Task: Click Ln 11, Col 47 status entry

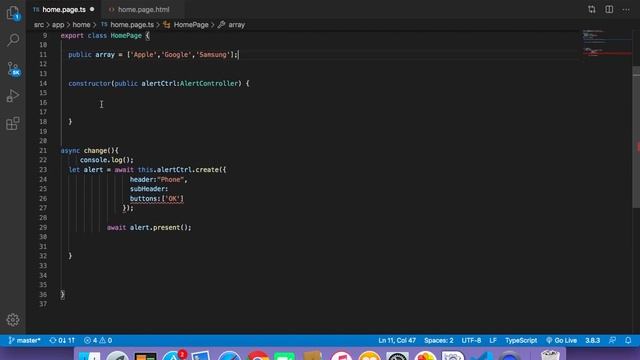Action: [397, 340]
